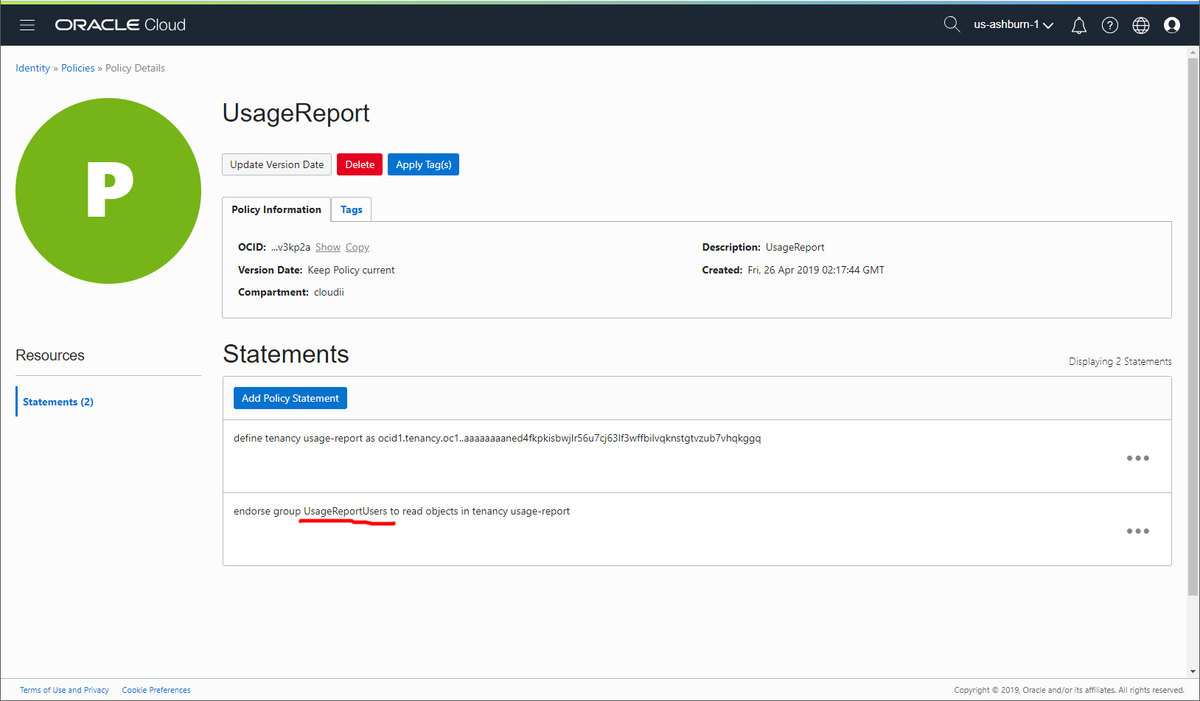Click the Apply Tag(s) button

coord(423,164)
